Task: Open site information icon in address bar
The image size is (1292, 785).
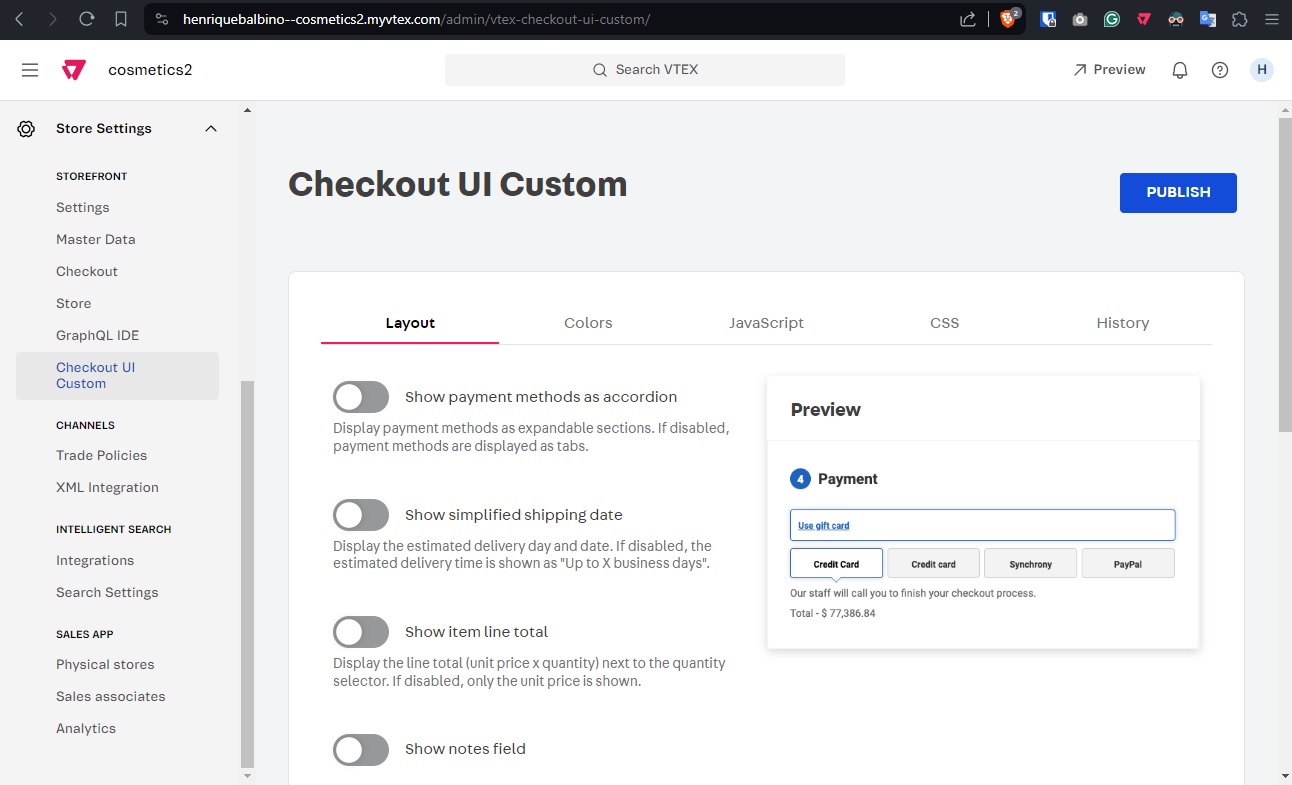Action: point(162,19)
